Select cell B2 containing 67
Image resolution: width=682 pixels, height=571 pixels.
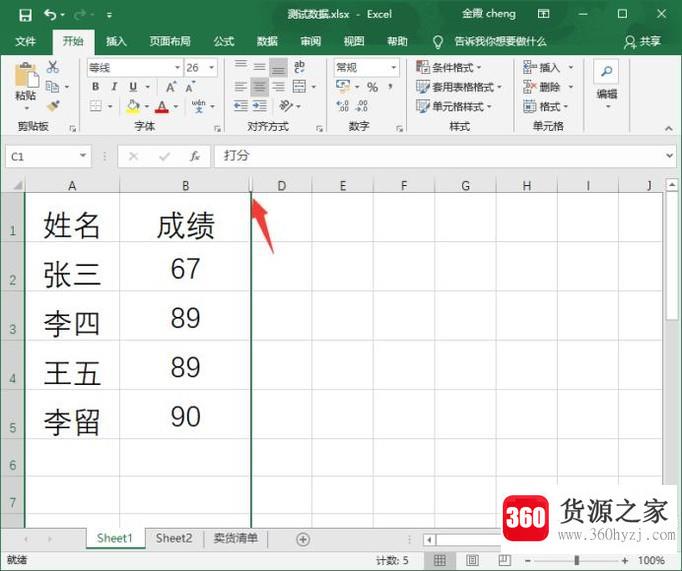[x=185, y=266]
